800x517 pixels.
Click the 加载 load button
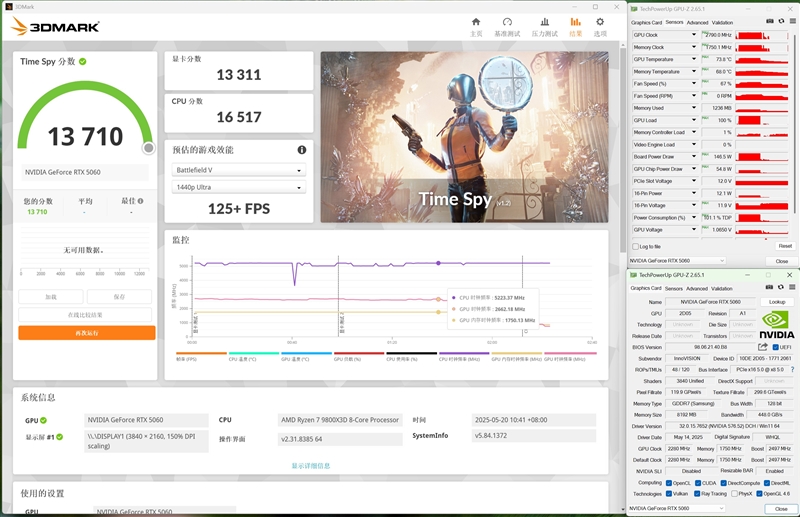point(51,297)
